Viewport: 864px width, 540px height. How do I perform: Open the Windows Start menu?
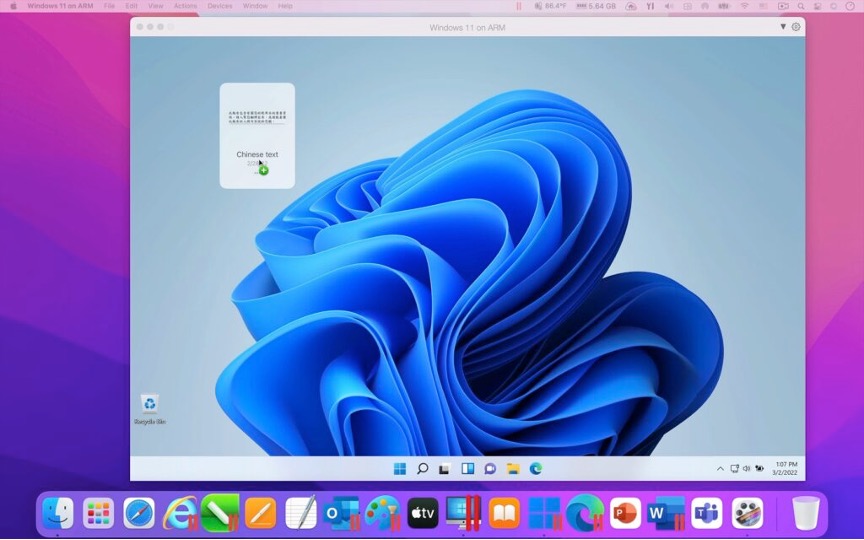pyautogui.click(x=400, y=468)
